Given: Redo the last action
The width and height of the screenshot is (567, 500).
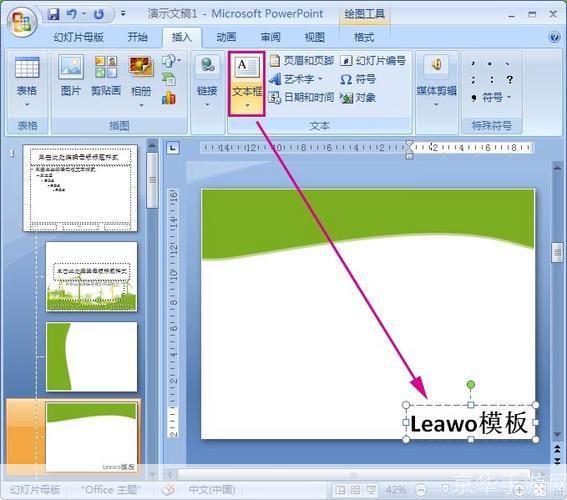Looking at the screenshot, I should click(x=99, y=14).
